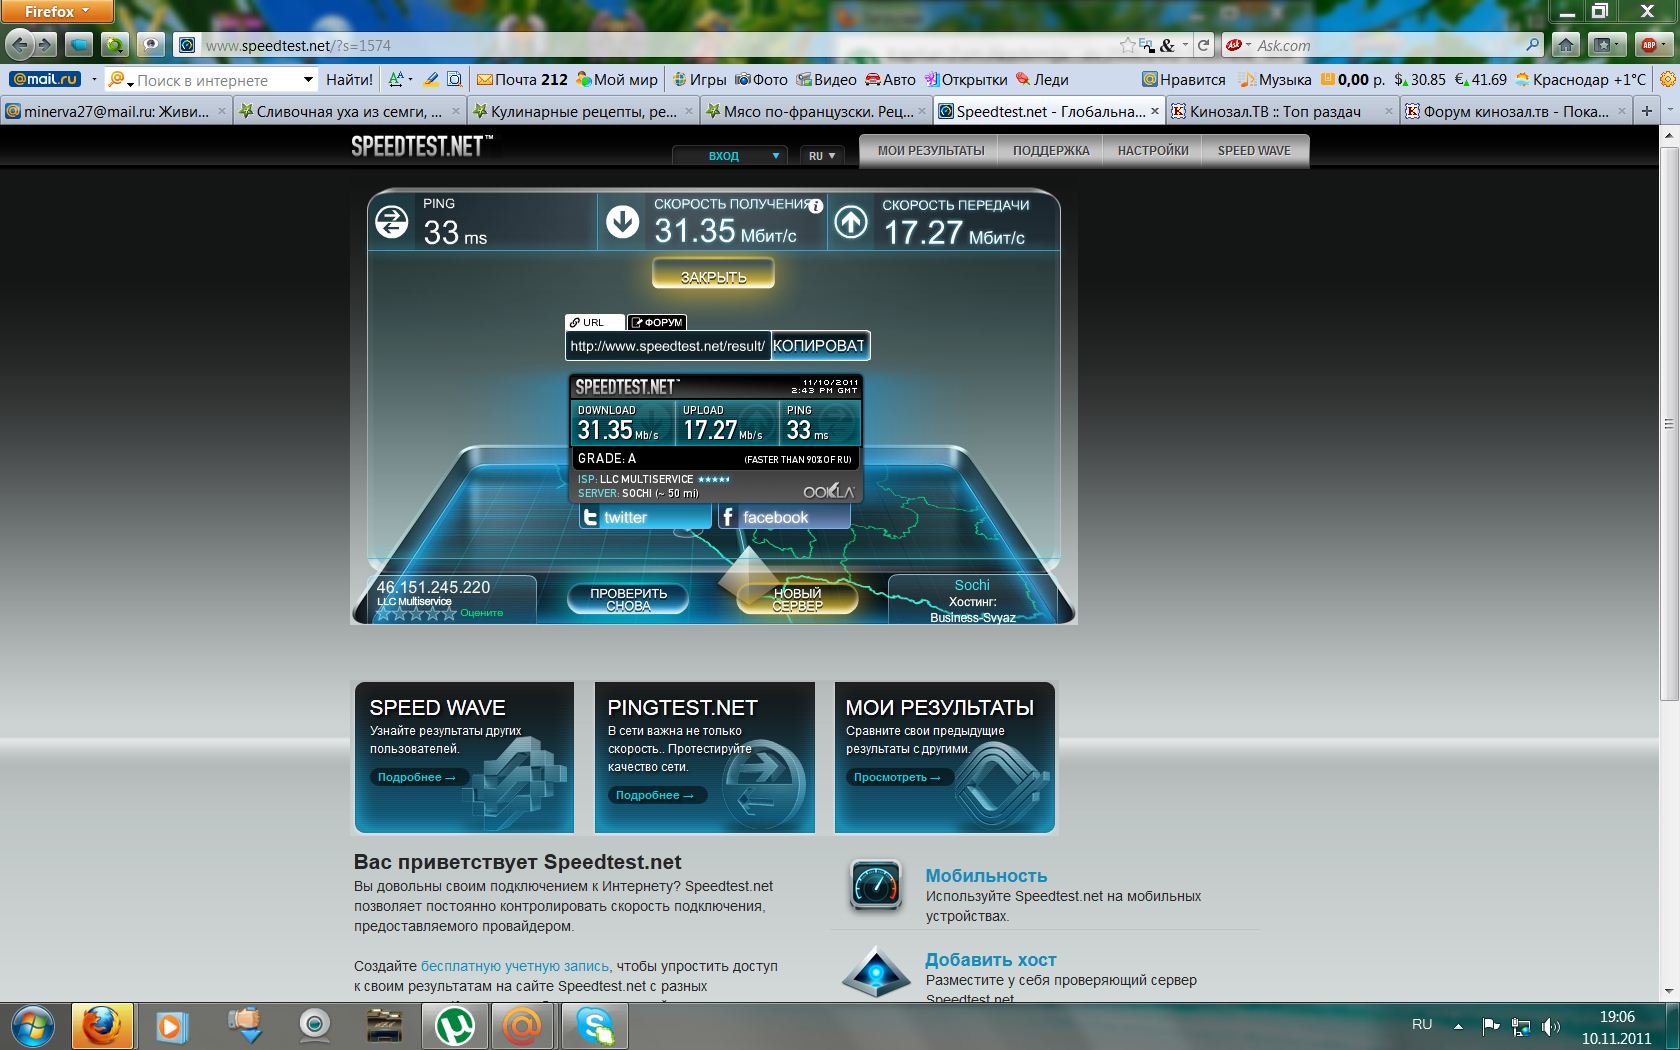Switch to the Сливочная уха из семги tab
Viewport: 1680px width, 1050px height.
(x=349, y=111)
